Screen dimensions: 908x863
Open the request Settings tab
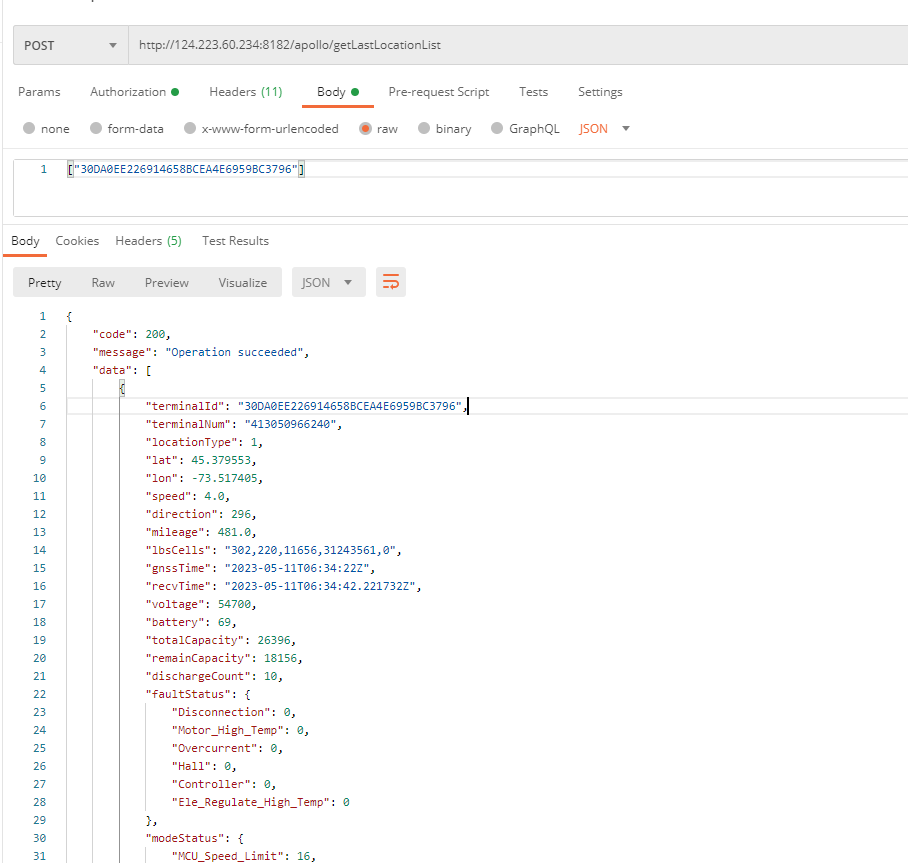click(x=600, y=92)
